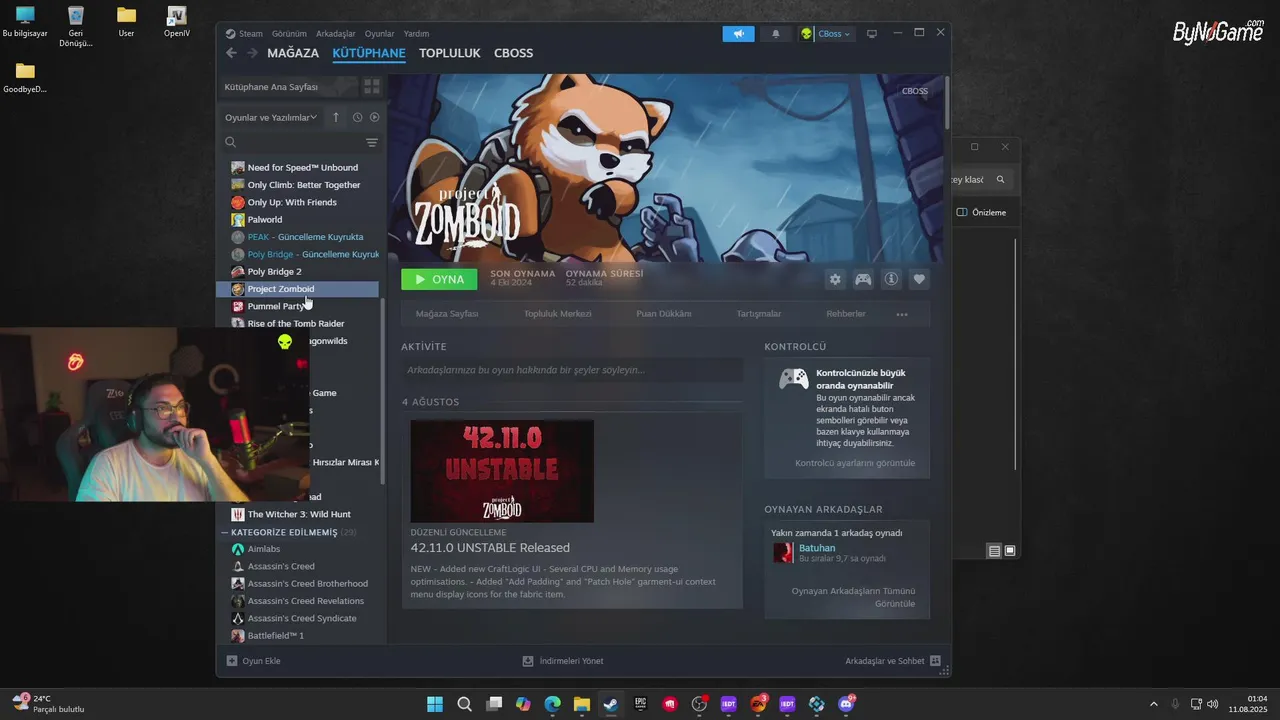This screenshot has height=720, width=1280.
Task: Show recent games clock filter
Action: coord(357,117)
